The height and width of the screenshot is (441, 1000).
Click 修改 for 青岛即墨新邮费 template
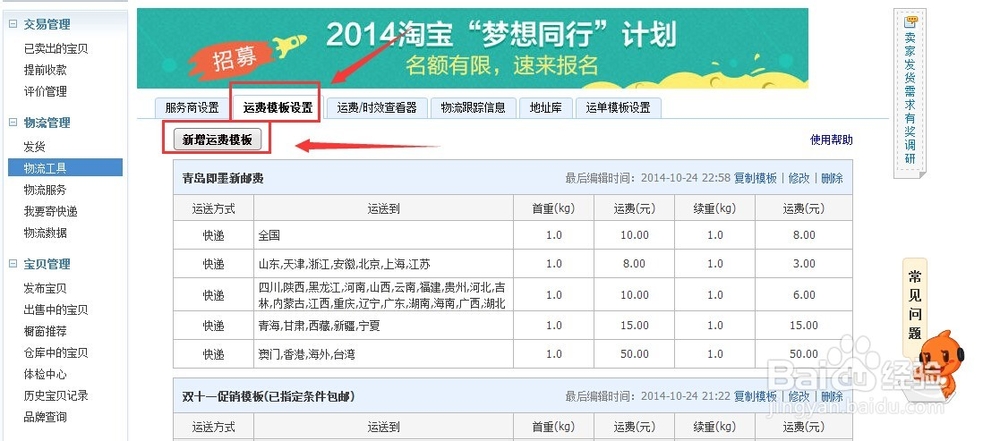coord(799,178)
